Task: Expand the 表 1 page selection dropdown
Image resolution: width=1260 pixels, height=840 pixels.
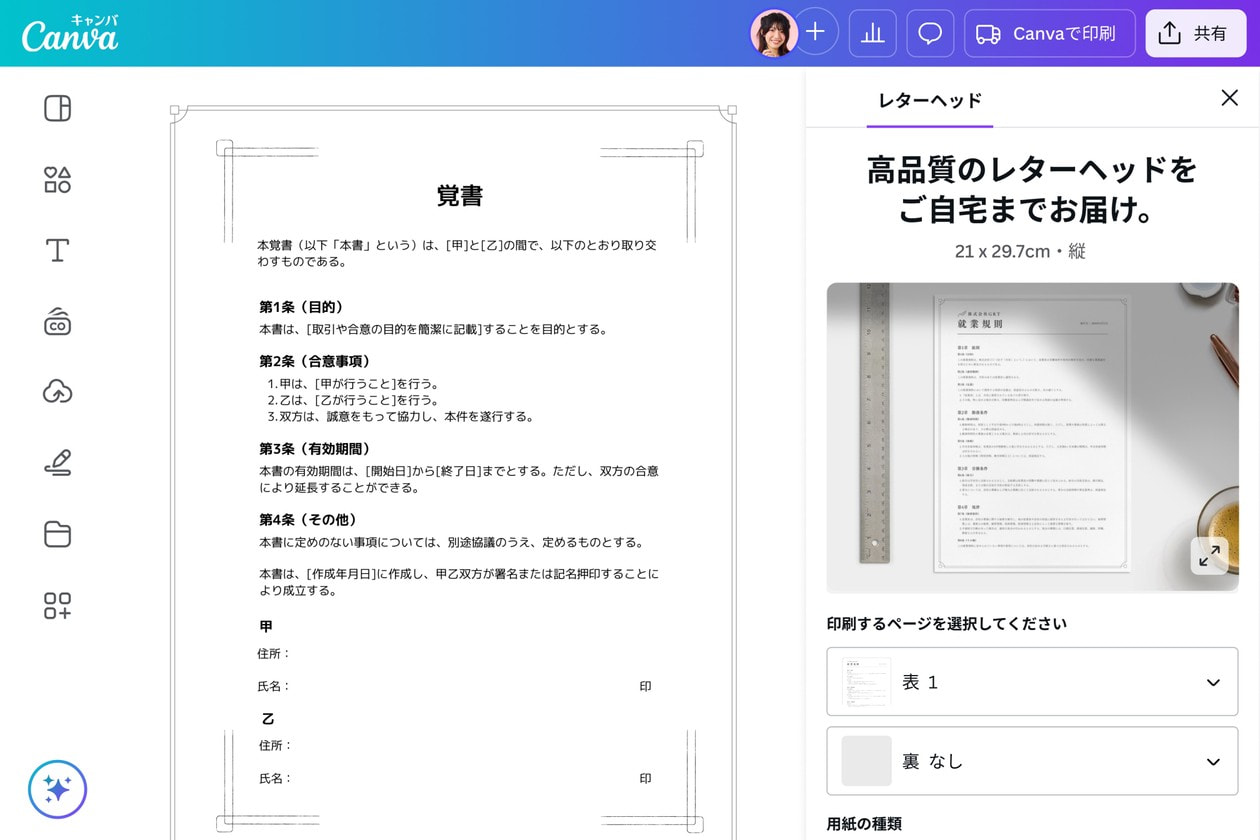Action: pos(1032,682)
